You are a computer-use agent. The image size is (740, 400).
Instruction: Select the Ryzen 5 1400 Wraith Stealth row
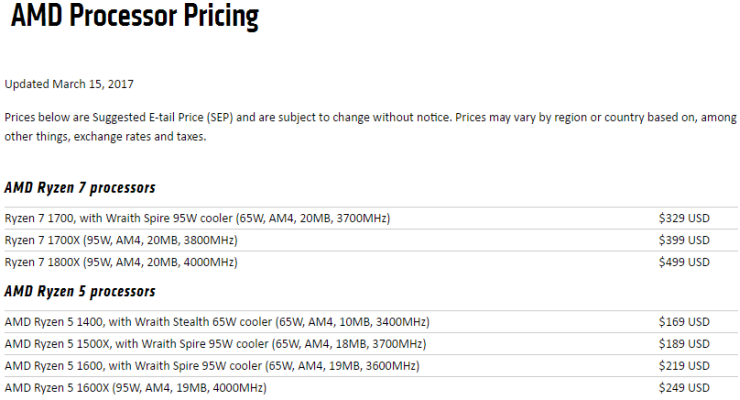tap(371, 322)
